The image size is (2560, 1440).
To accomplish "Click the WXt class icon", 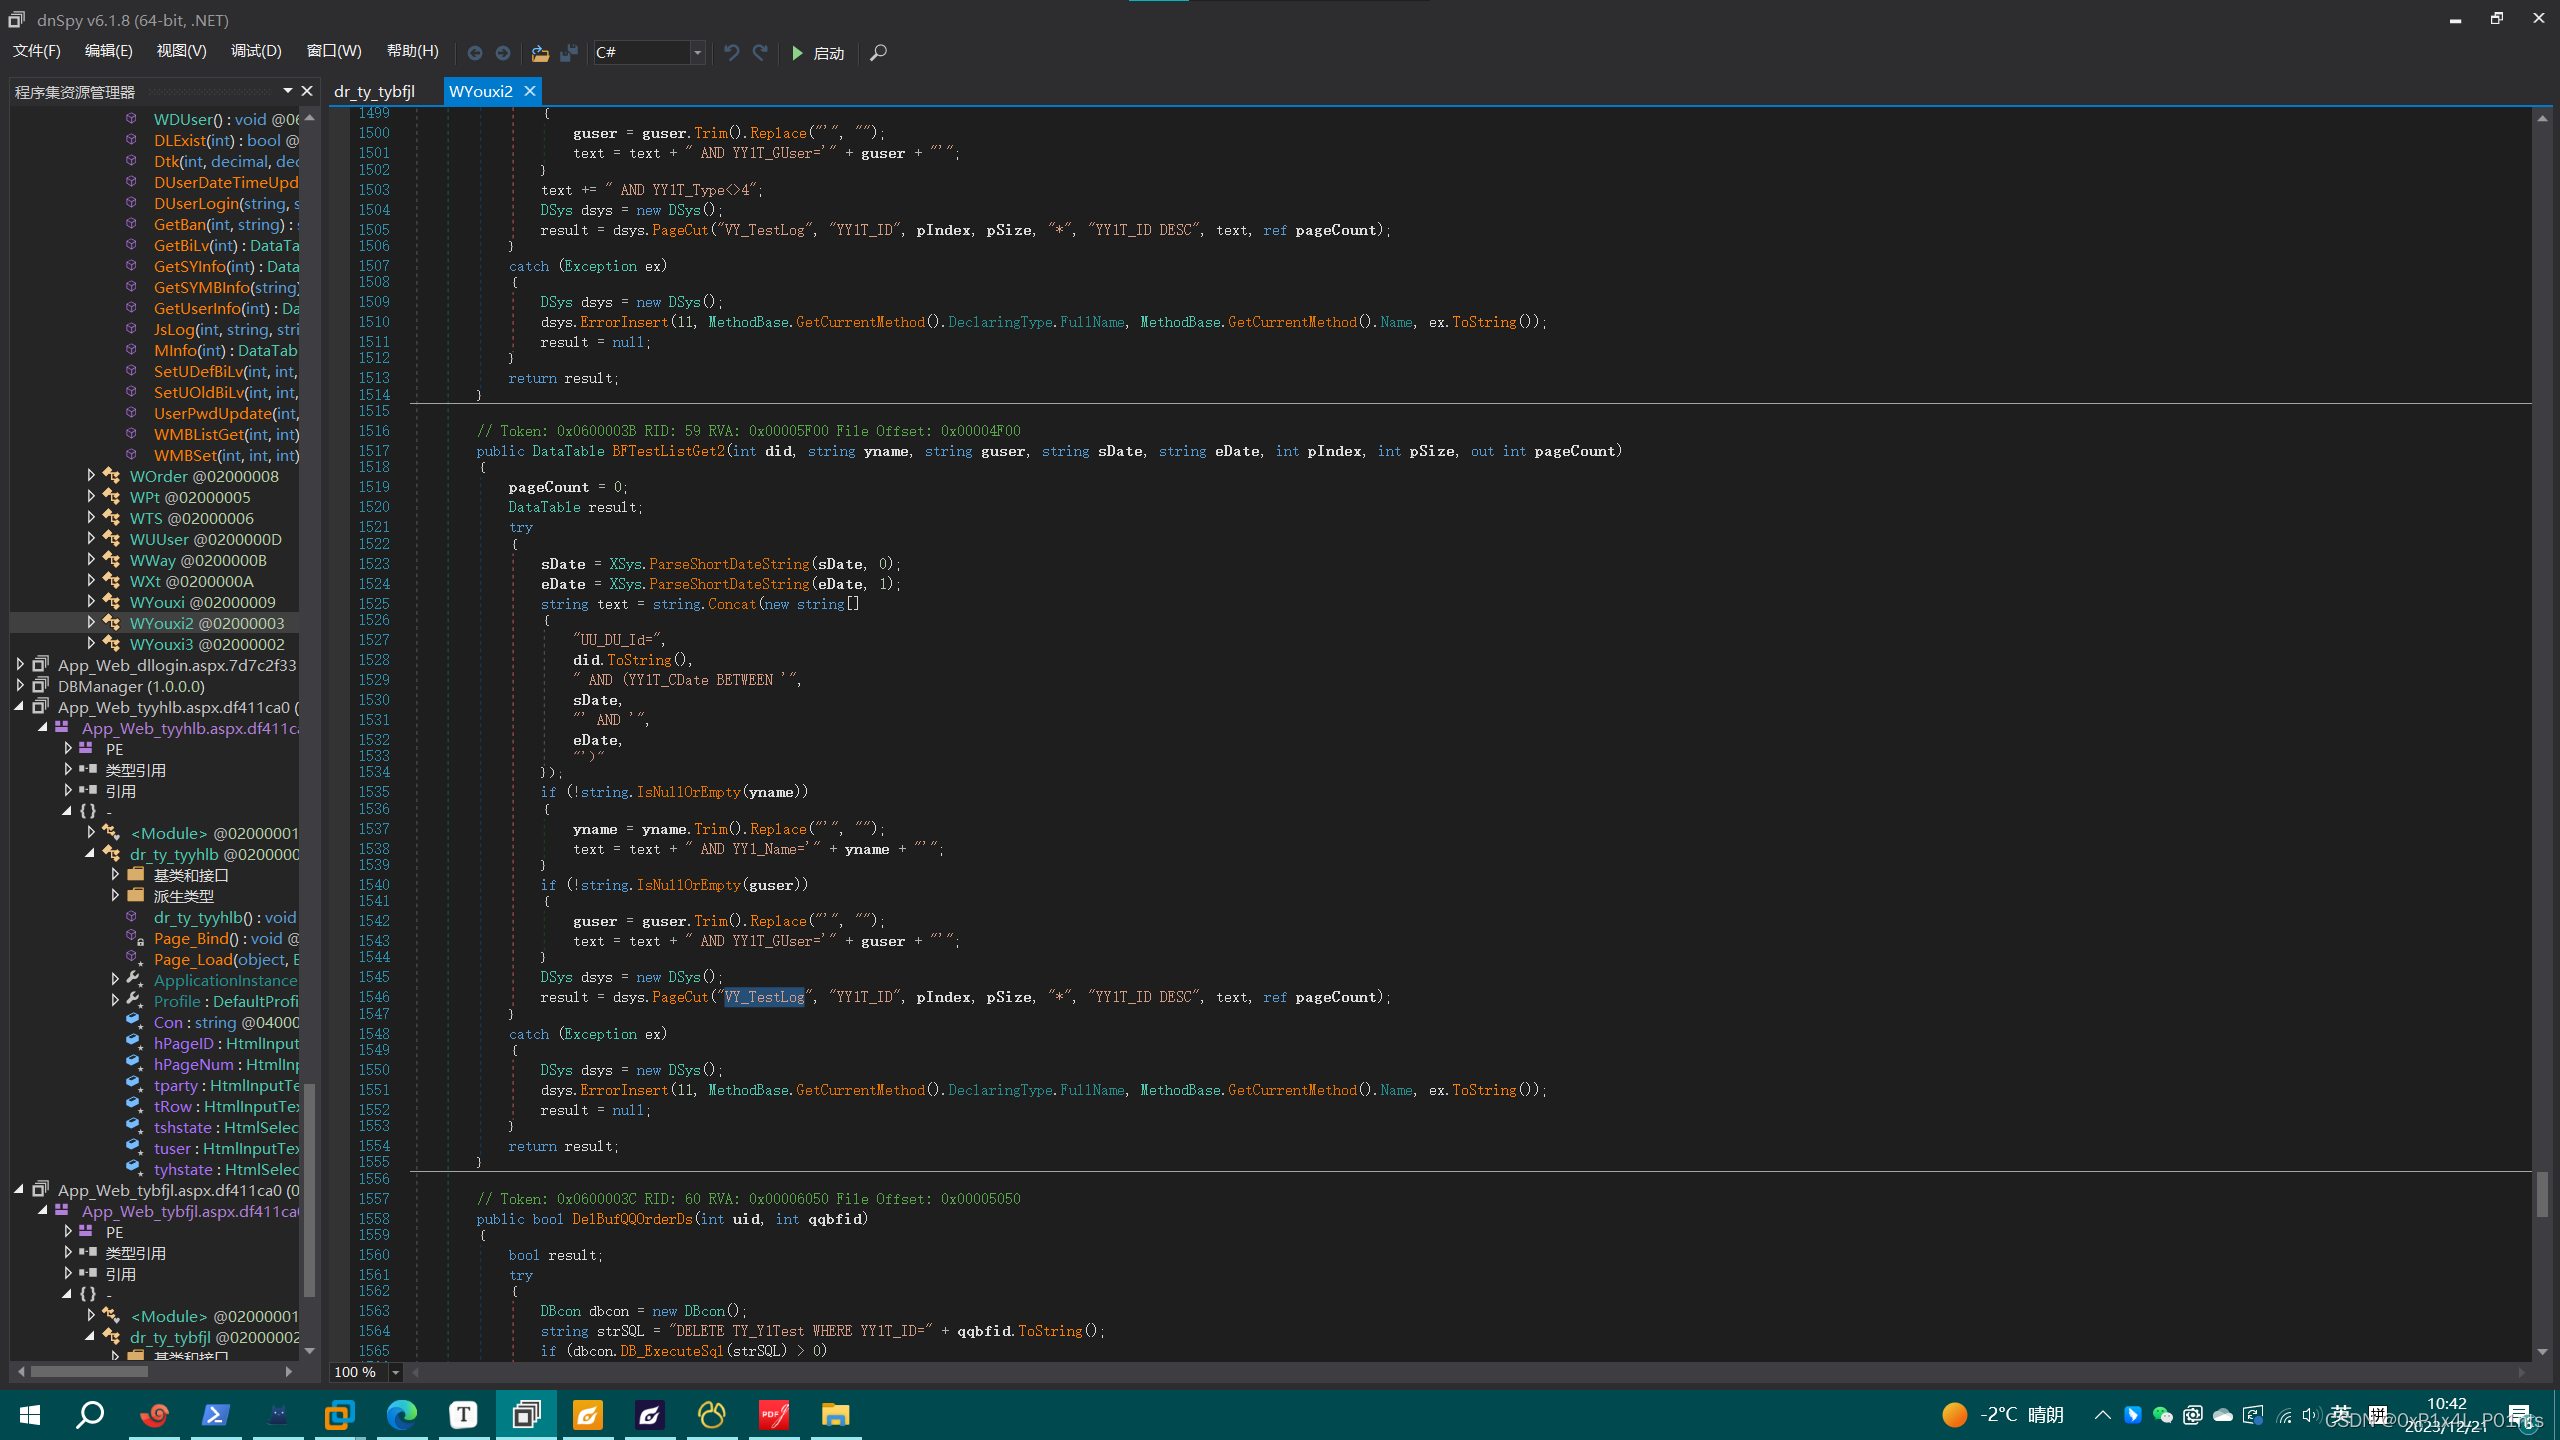I will tap(111, 581).
